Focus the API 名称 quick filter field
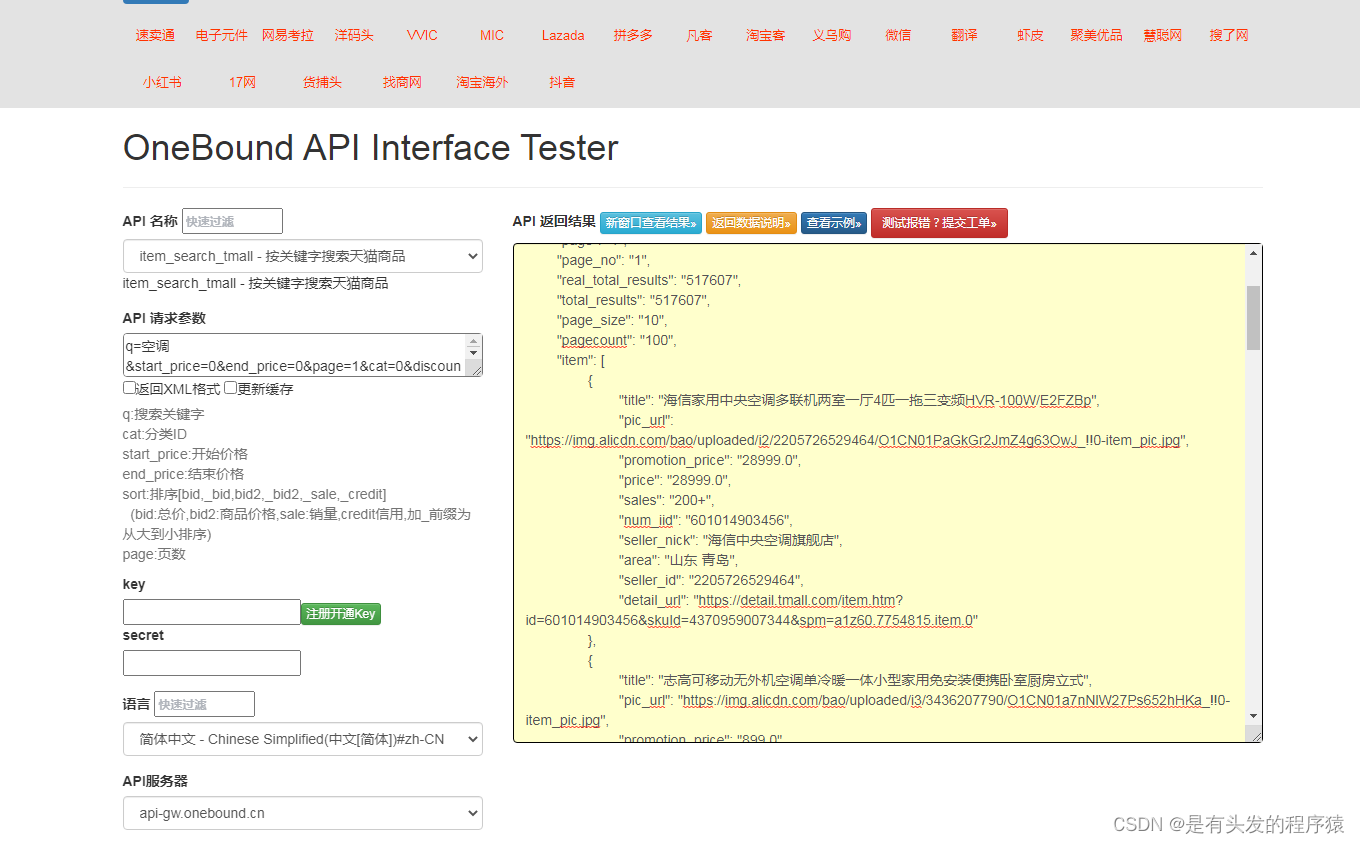This screenshot has width=1360, height=844. pyautogui.click(x=232, y=221)
